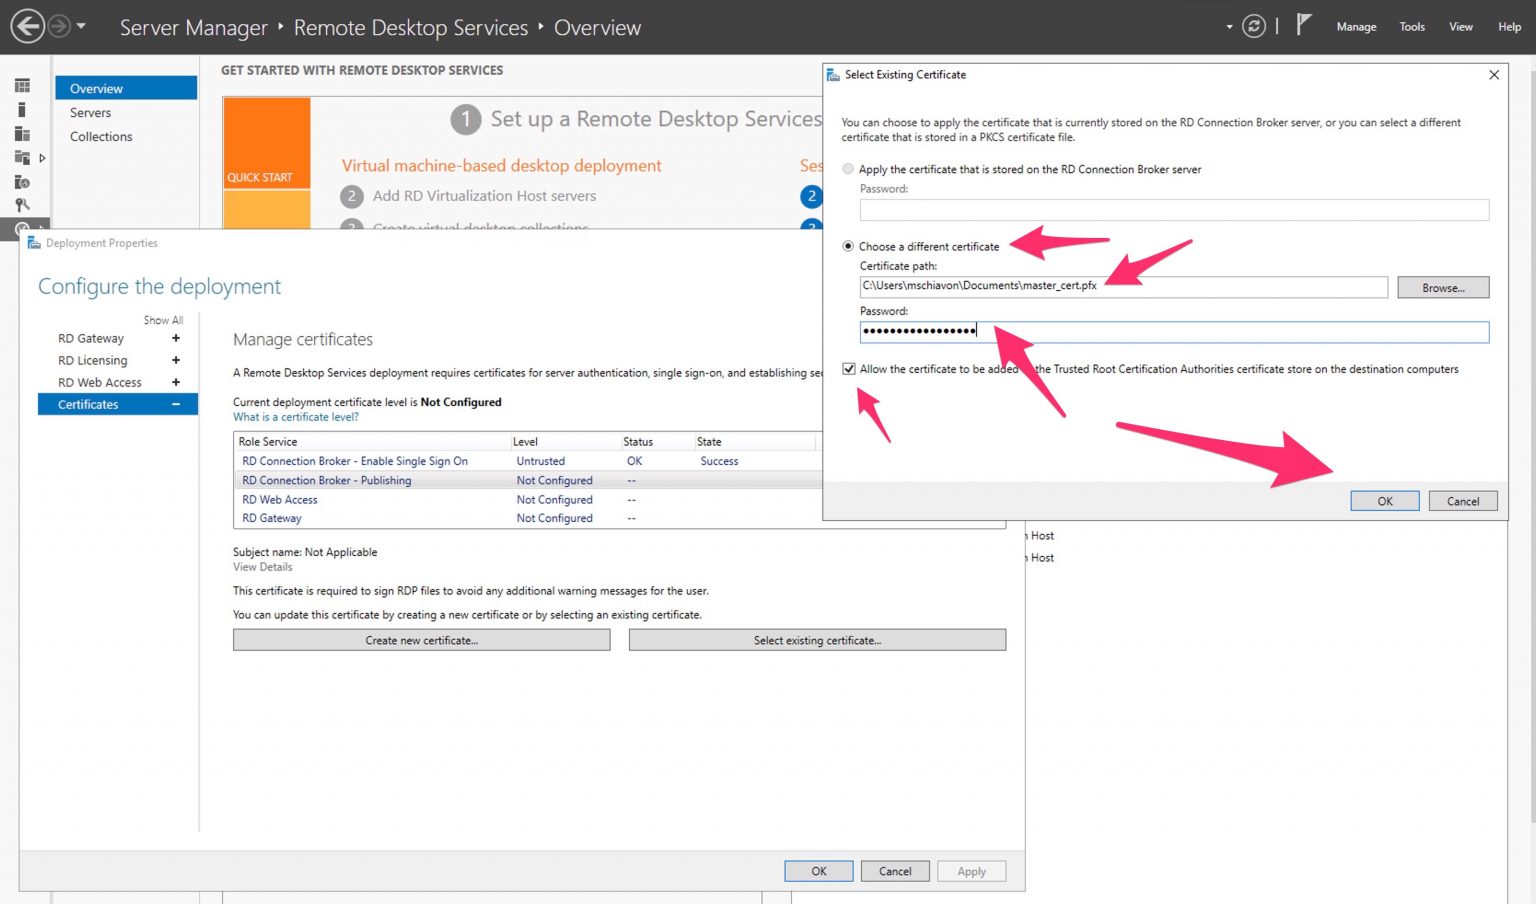Click the Create new certificate button

pyautogui.click(x=421, y=640)
